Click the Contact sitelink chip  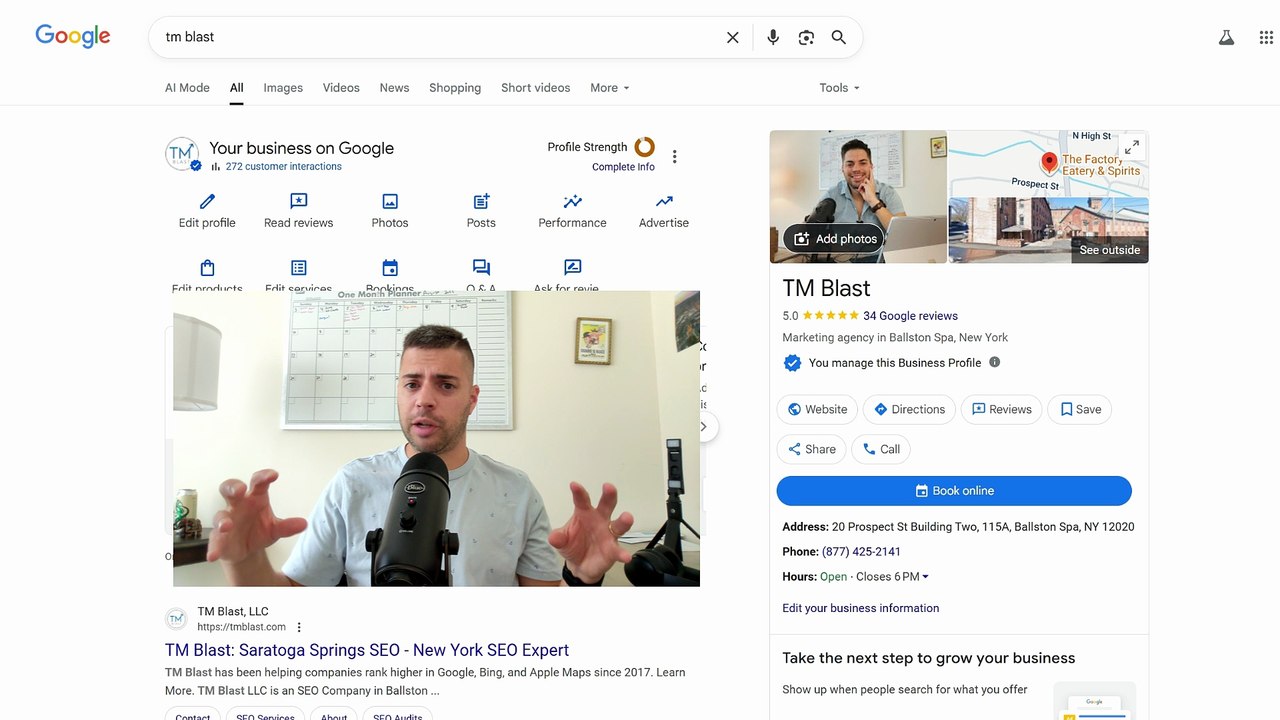point(193,714)
